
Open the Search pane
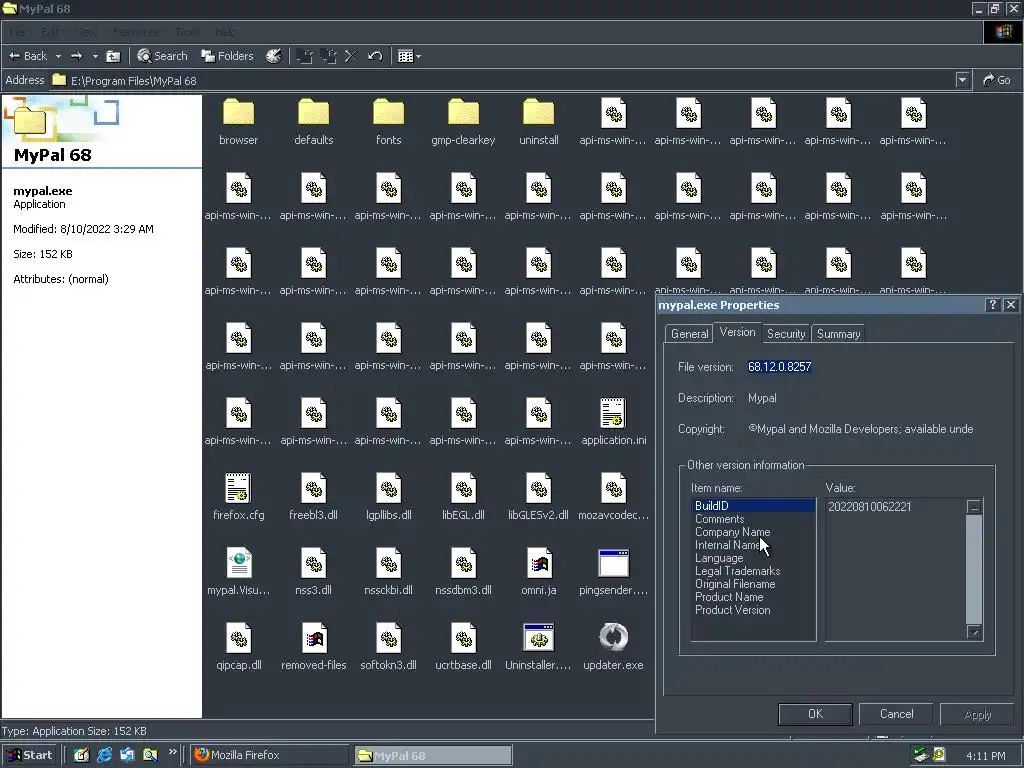[162, 56]
